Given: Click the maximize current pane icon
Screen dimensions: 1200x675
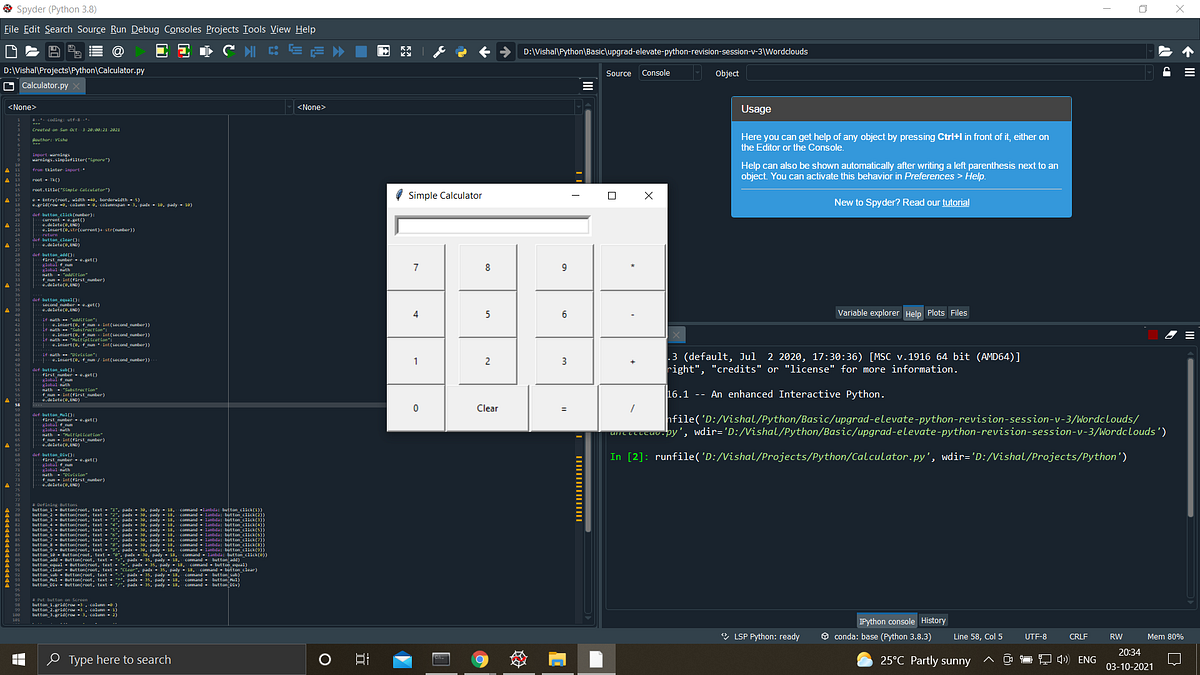Looking at the screenshot, I should point(383,51).
